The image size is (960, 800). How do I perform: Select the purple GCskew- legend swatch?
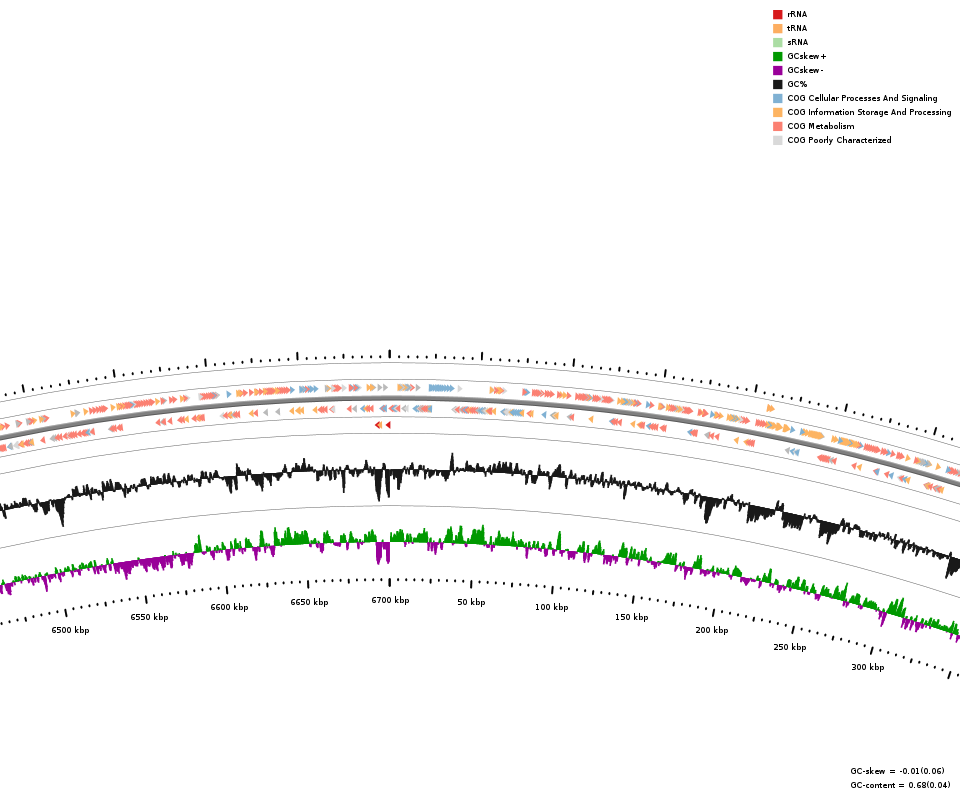click(x=777, y=70)
